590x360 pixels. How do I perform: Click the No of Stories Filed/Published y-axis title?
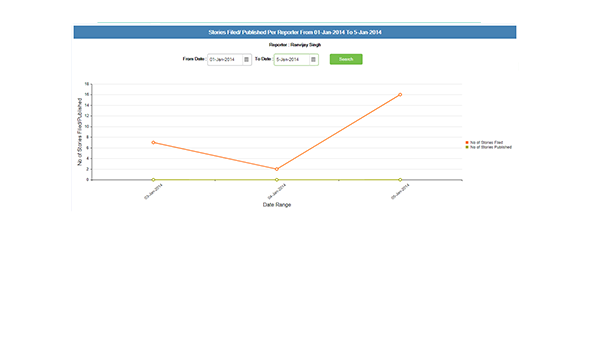79,132
